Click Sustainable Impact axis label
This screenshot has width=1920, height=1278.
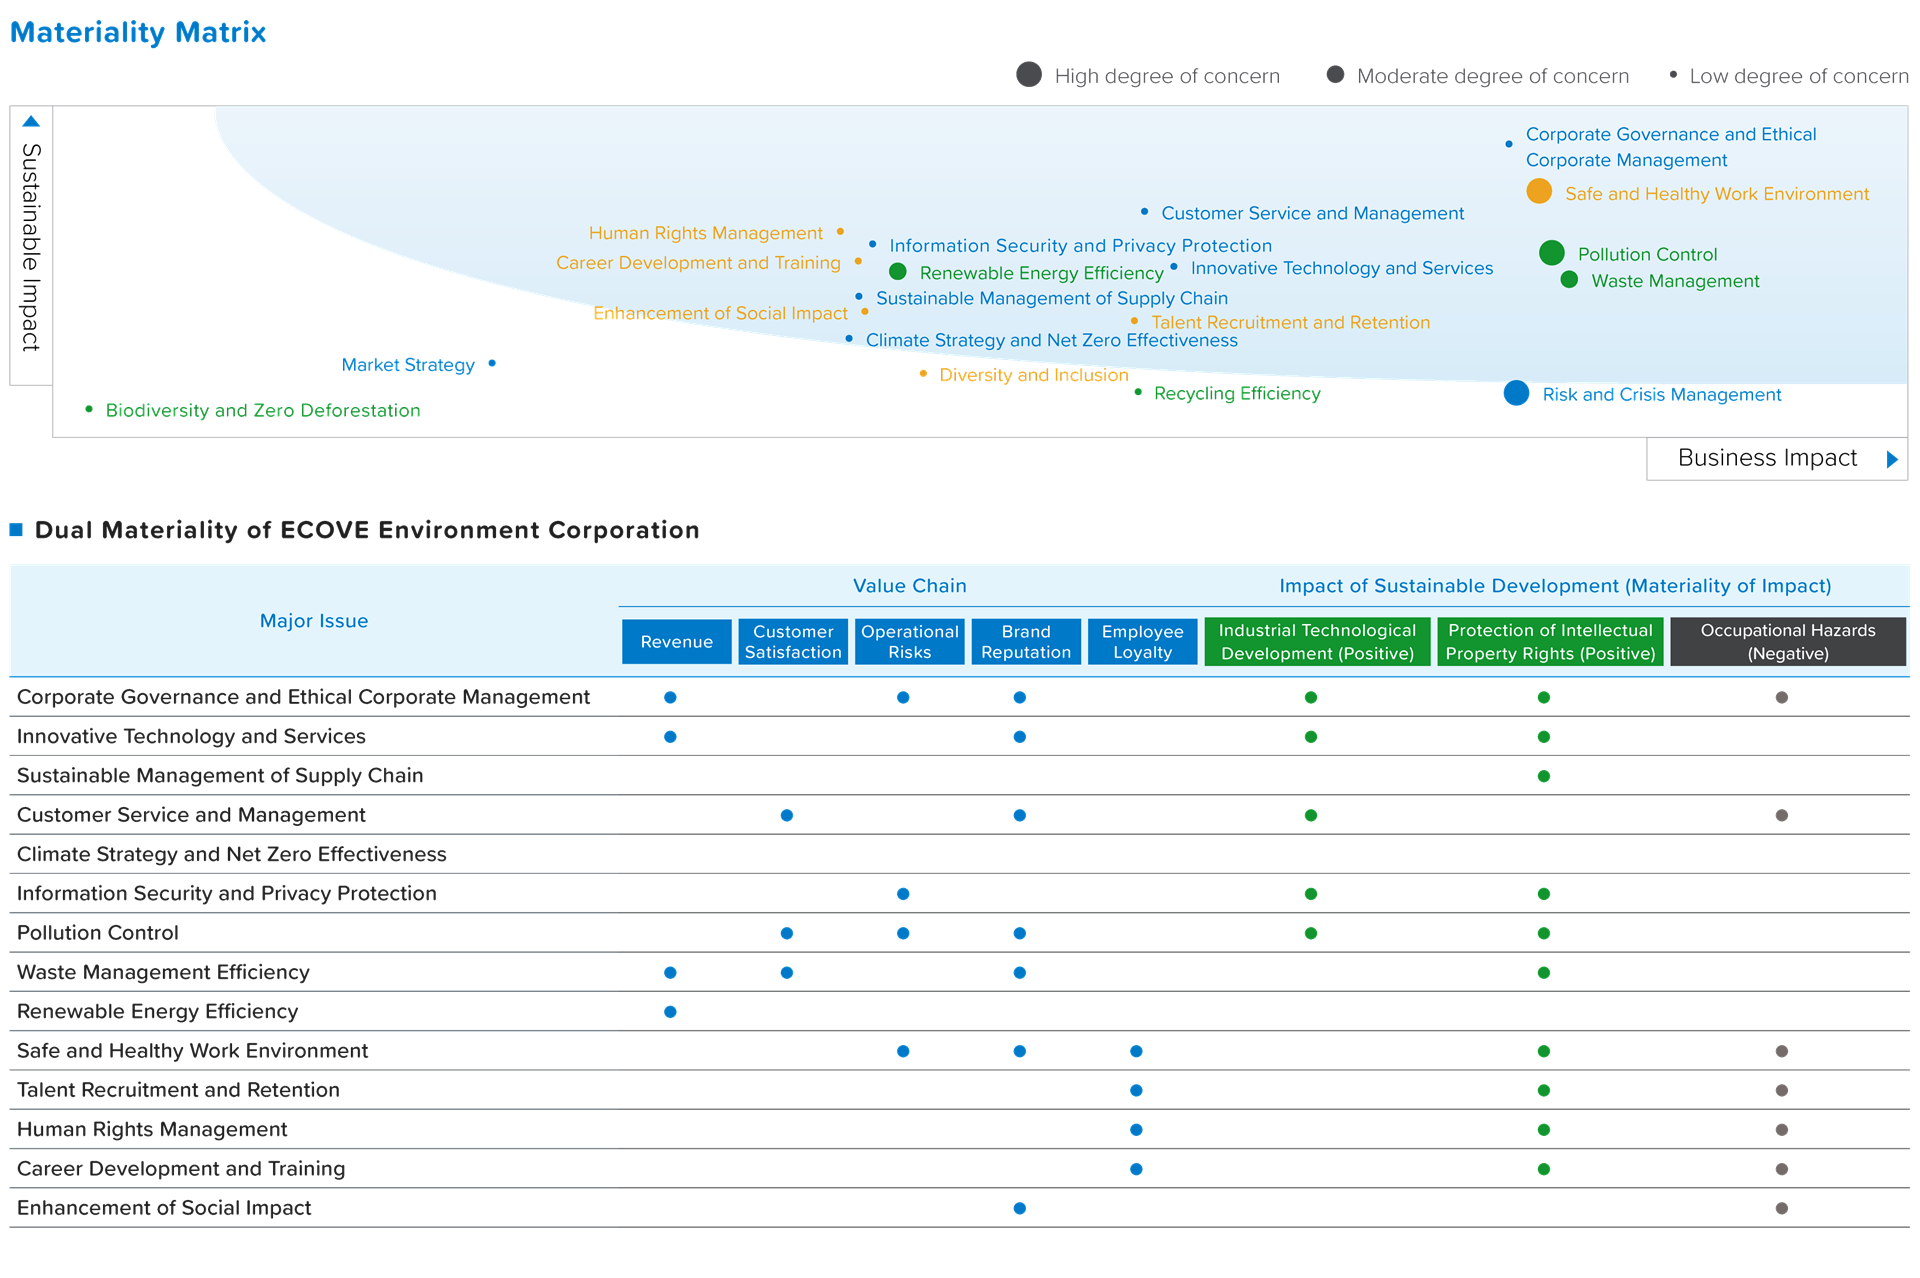pyautogui.click(x=31, y=247)
